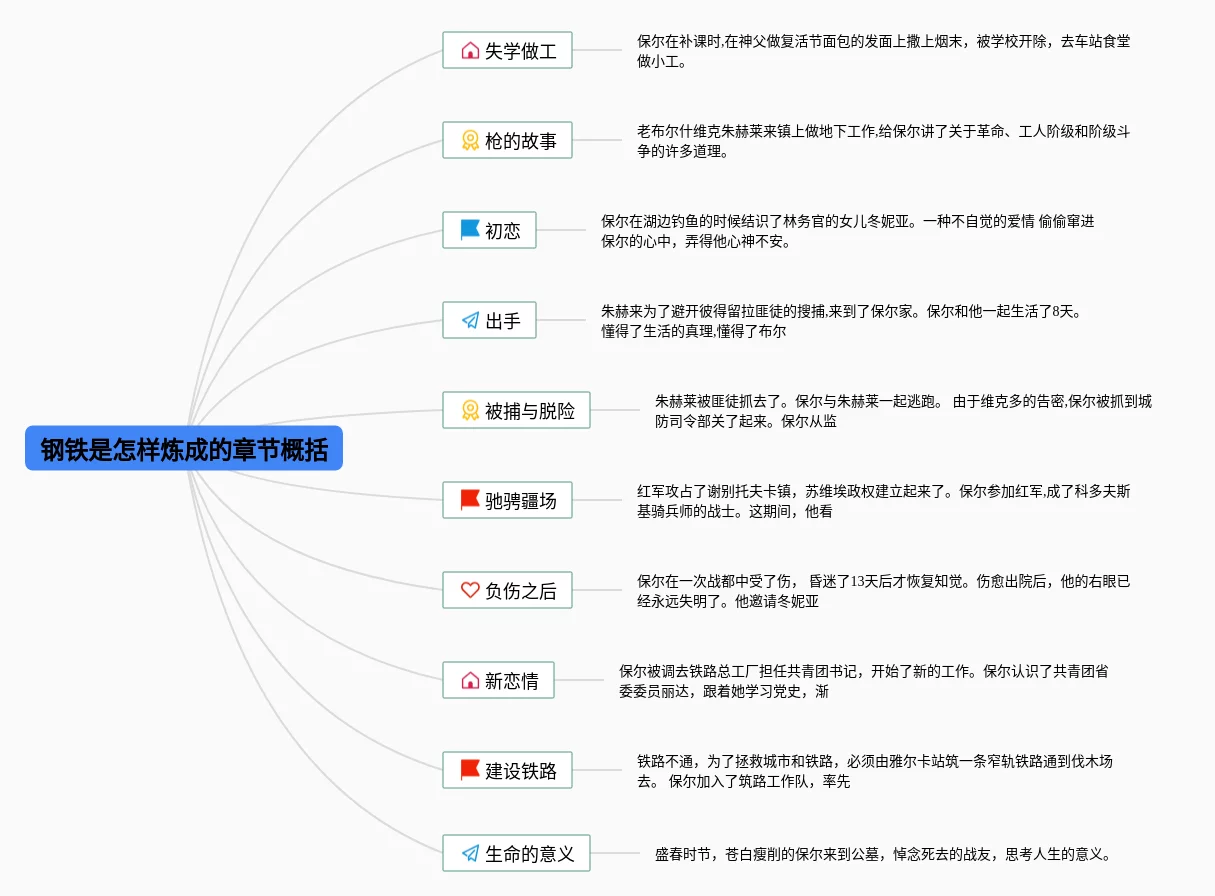Click the medal icon on 枪的故事 node
Image resolution: width=1215 pixels, height=896 pixels.
[470, 140]
